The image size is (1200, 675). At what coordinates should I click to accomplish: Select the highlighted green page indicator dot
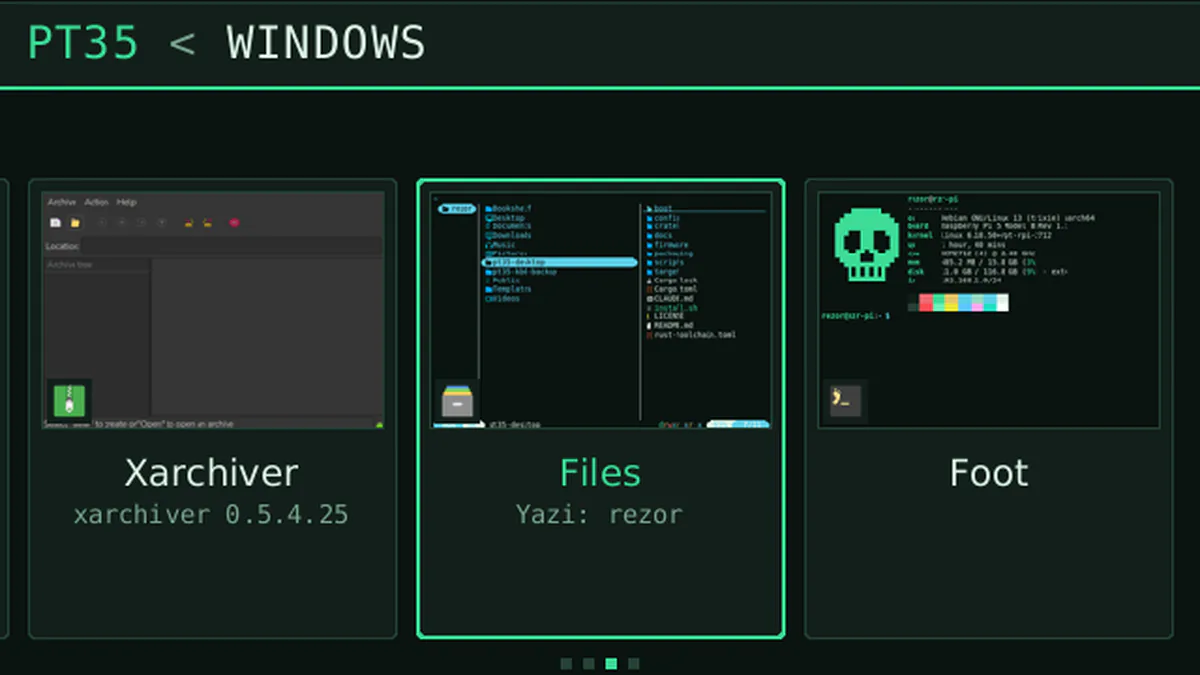611,663
